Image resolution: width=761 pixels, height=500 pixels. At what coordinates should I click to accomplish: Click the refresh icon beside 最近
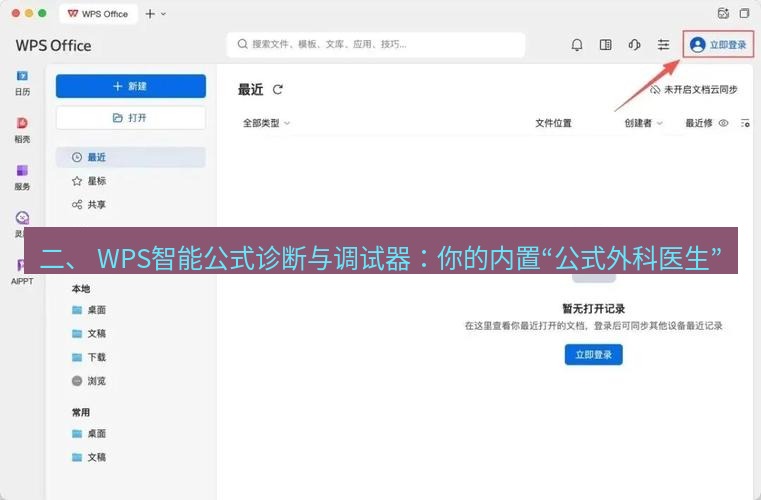coord(278,89)
